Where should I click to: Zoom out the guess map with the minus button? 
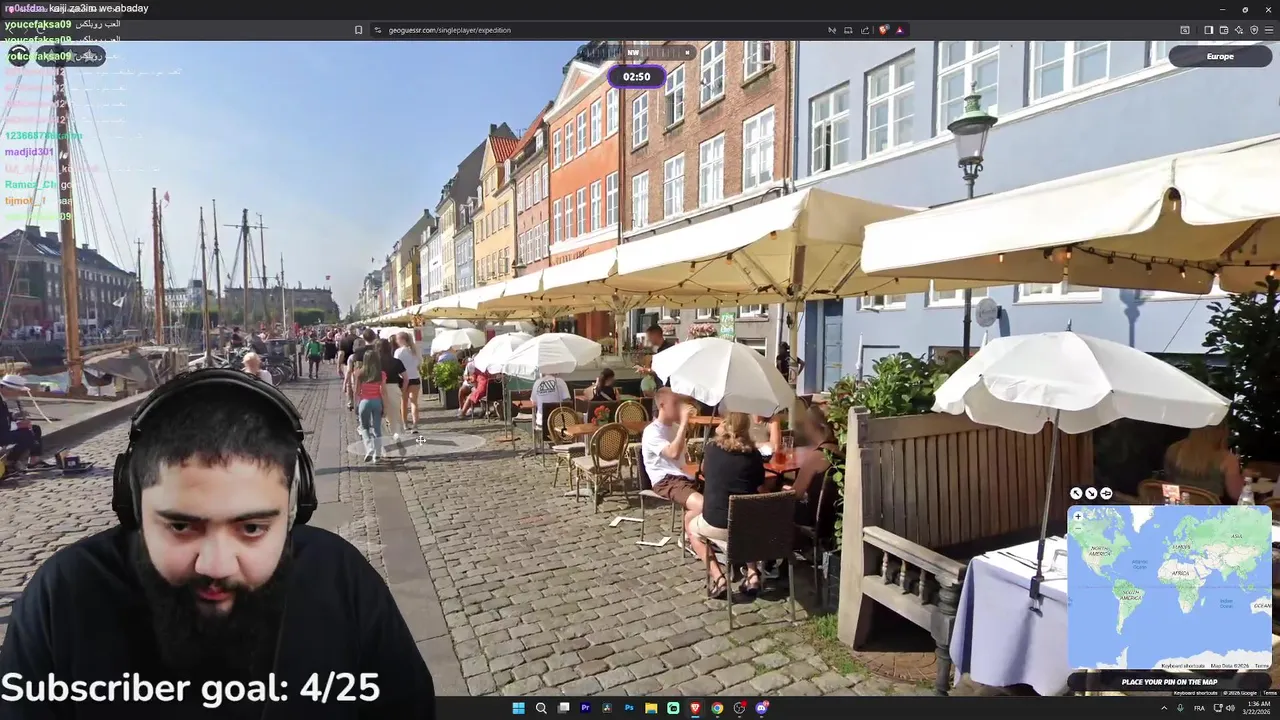click(x=1078, y=528)
